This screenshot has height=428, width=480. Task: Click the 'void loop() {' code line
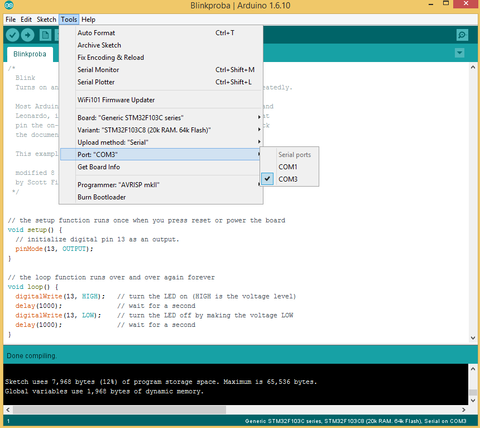tap(33, 287)
